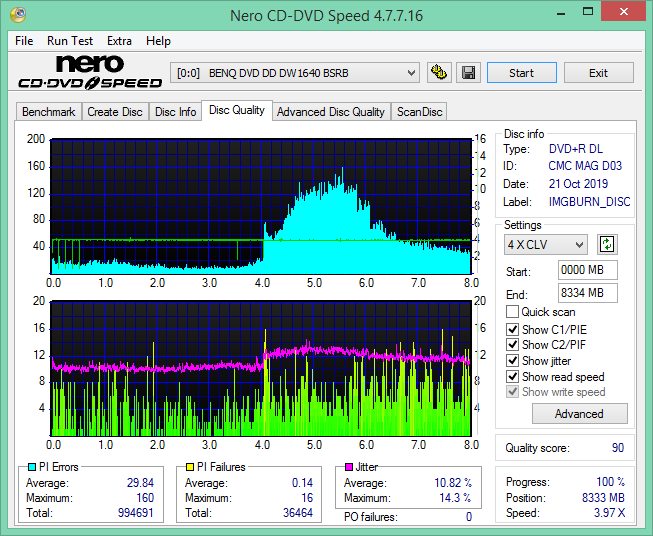
Task: Click the greyed Show write speed checkbox
Action: point(512,392)
